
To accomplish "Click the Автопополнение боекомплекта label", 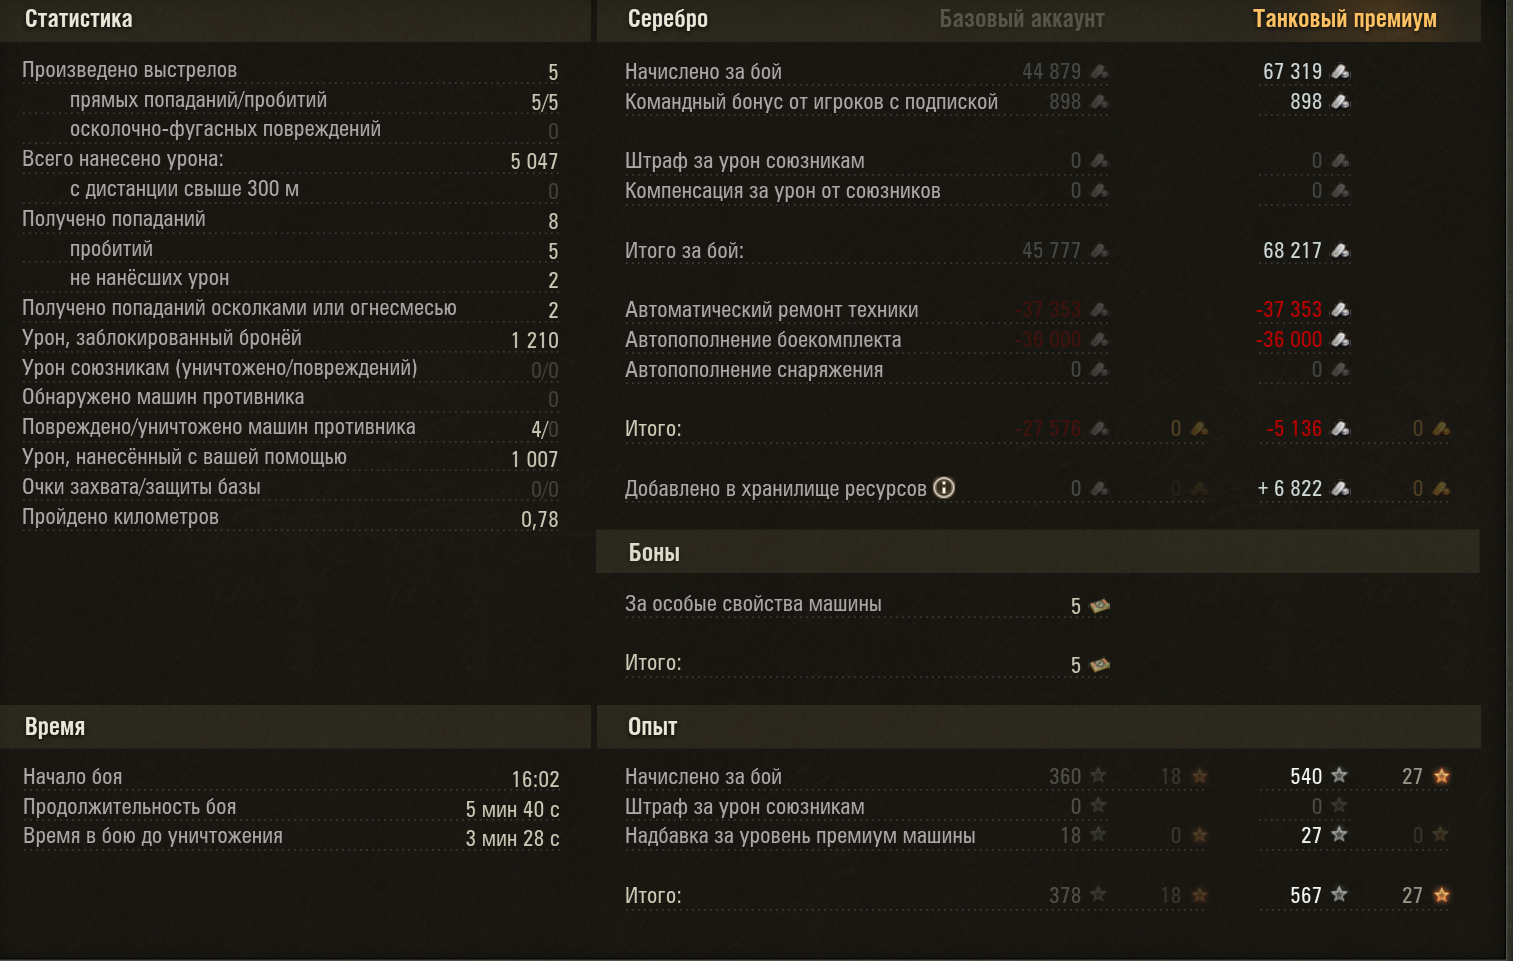I will click(763, 340).
